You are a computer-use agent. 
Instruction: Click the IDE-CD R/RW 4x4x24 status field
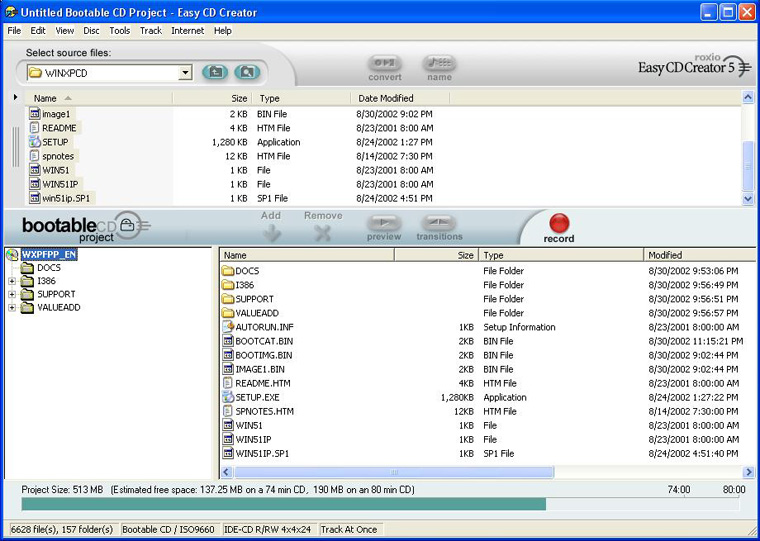267,529
